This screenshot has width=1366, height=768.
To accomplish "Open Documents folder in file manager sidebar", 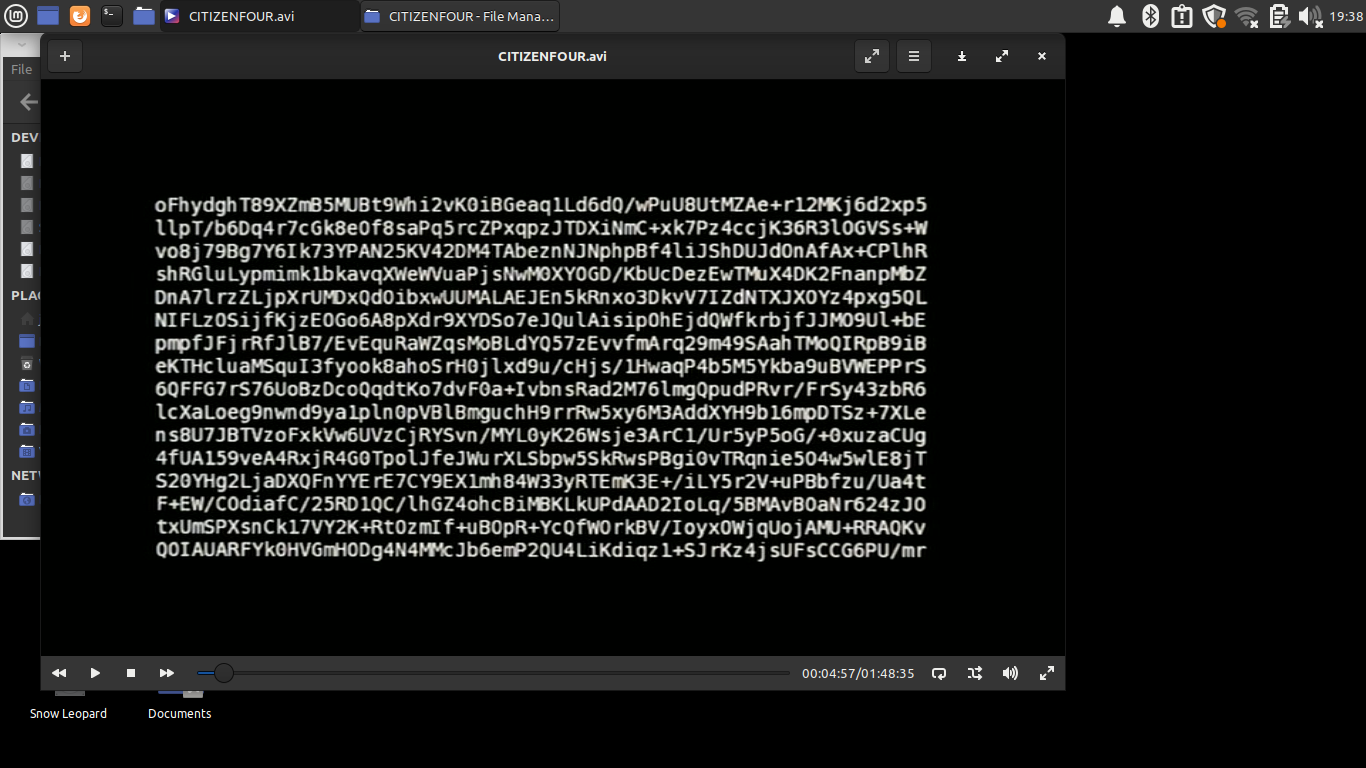I will pos(28,385).
